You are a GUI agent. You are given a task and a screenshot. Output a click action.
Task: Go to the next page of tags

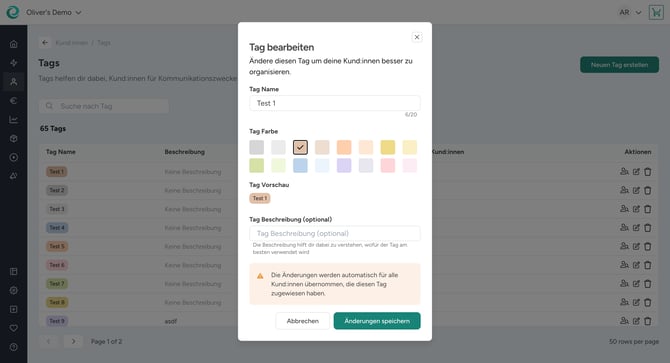point(73,341)
